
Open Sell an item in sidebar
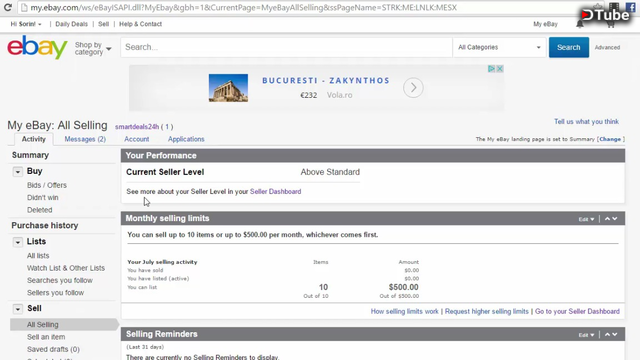tap(46, 337)
